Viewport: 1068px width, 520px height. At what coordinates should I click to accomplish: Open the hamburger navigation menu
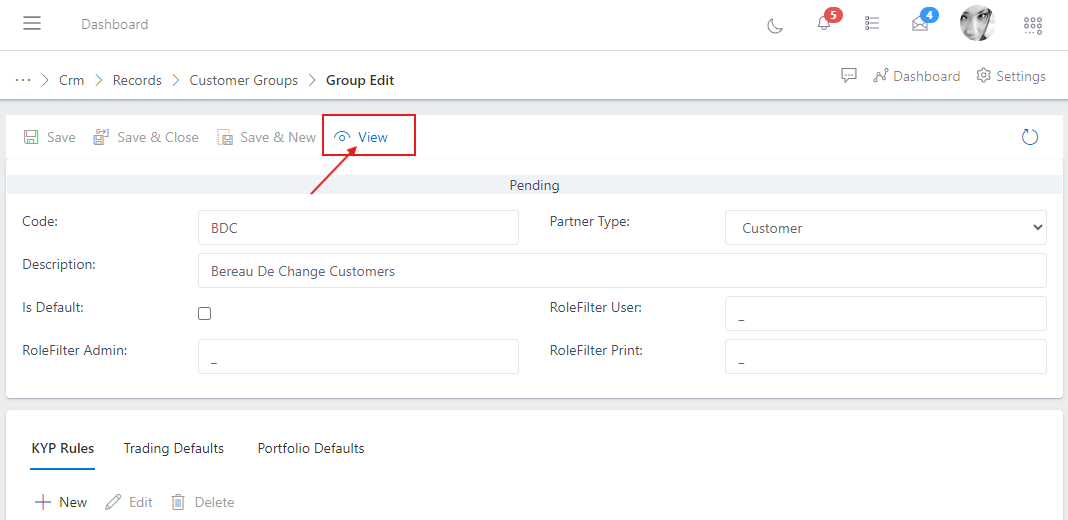pyautogui.click(x=31, y=23)
